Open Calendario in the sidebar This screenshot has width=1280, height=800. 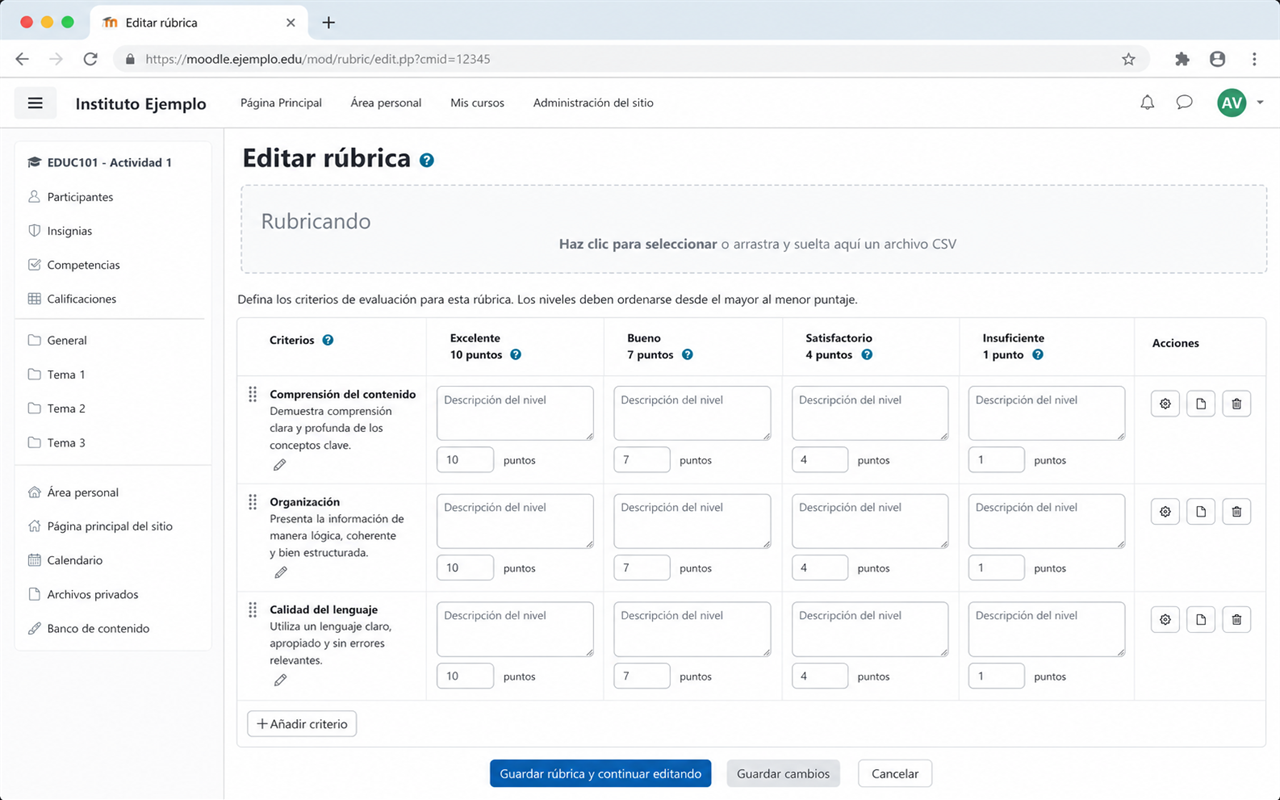(x=74, y=560)
